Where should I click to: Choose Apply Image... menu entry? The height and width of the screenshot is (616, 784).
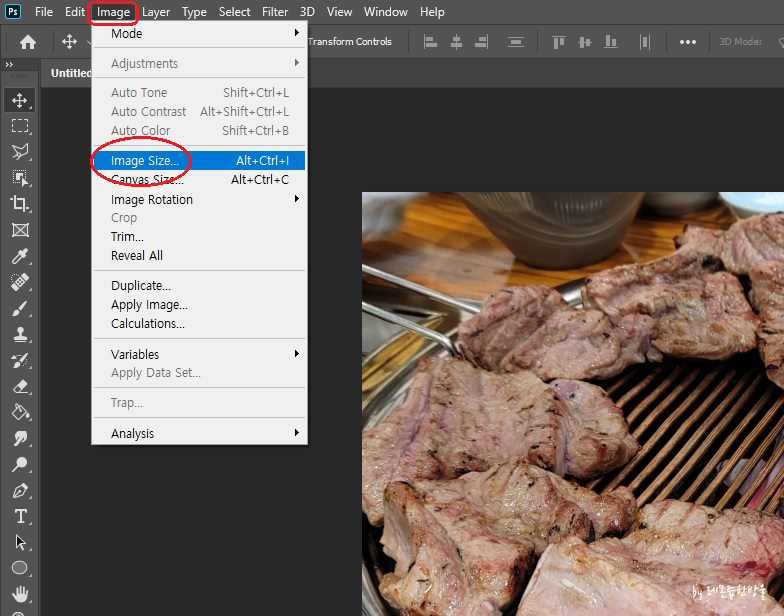pos(200,304)
